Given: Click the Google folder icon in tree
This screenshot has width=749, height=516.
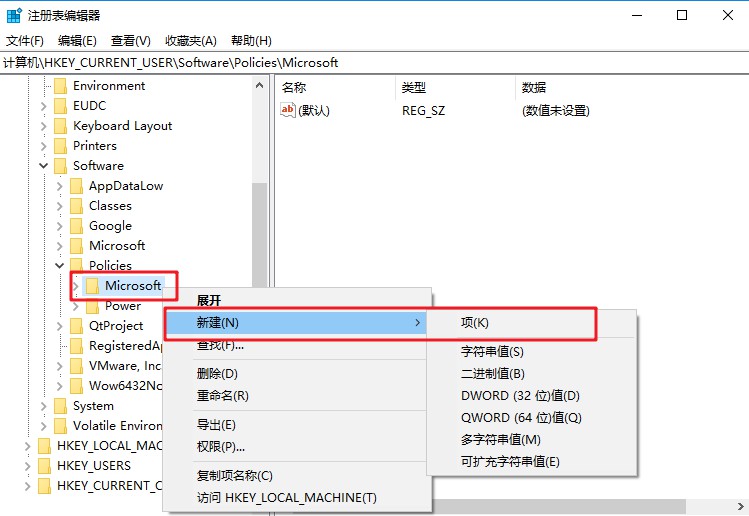Looking at the screenshot, I should pos(76,226).
